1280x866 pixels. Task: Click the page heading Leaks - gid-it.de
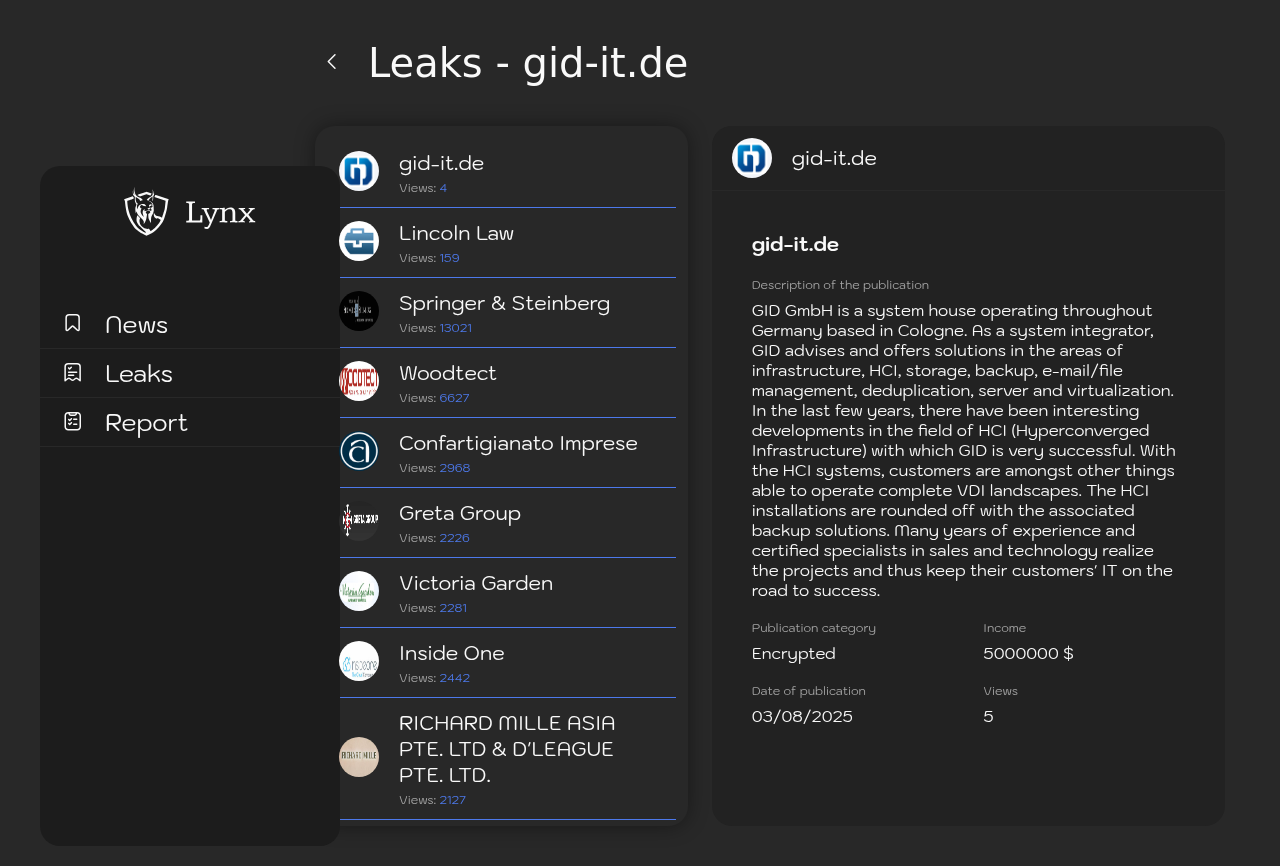coord(528,63)
